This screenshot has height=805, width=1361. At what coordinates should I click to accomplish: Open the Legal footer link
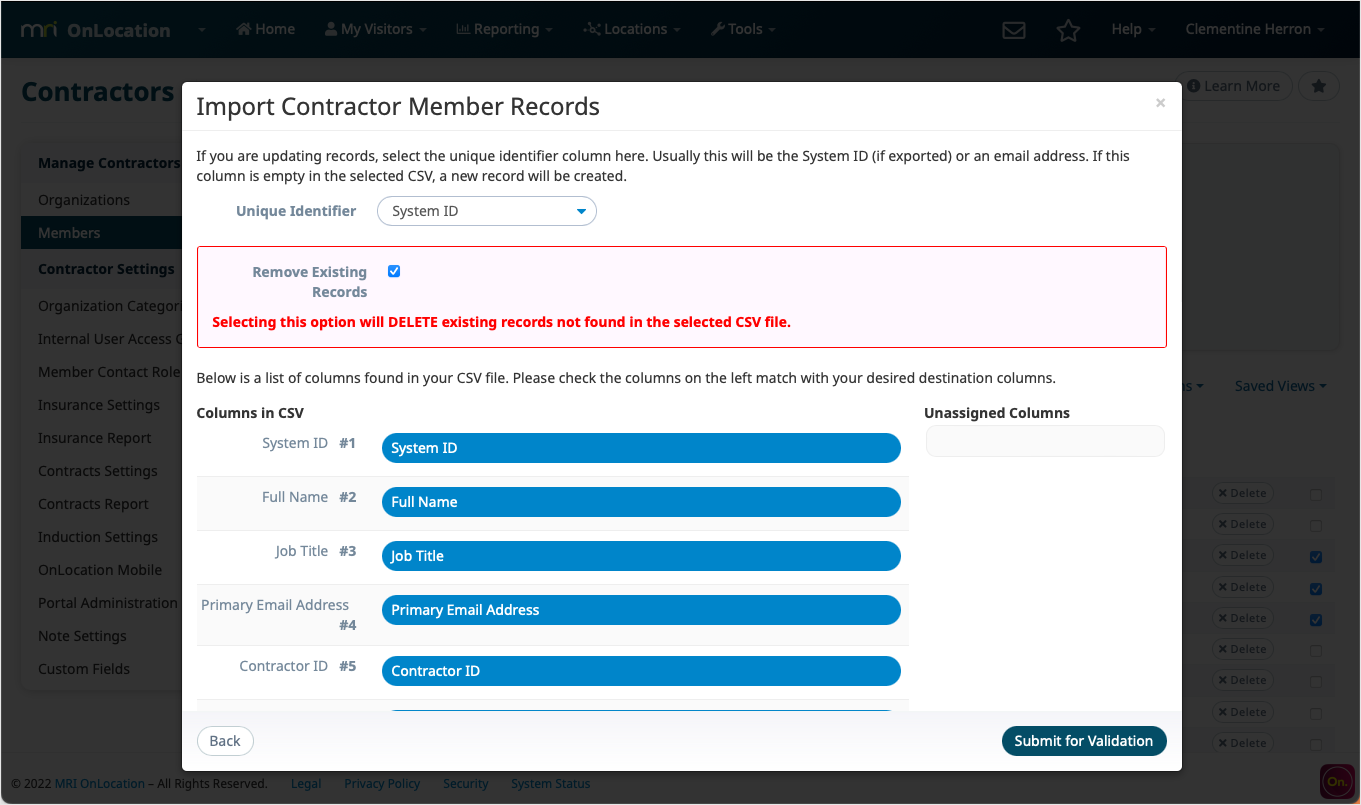coord(306,784)
